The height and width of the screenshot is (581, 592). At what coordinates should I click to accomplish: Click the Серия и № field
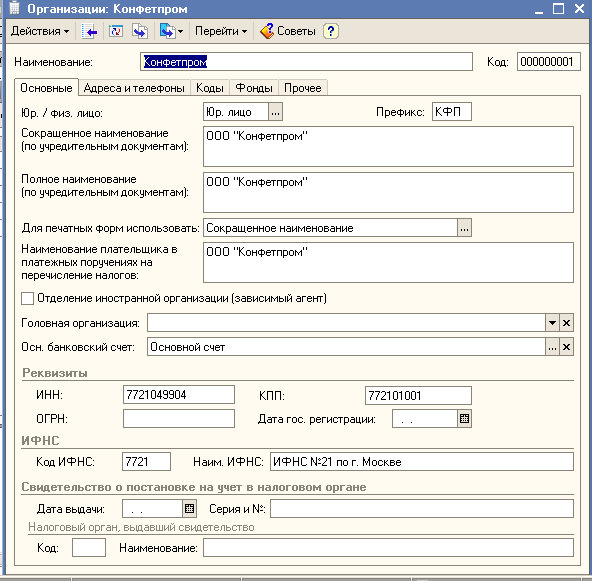[422, 509]
